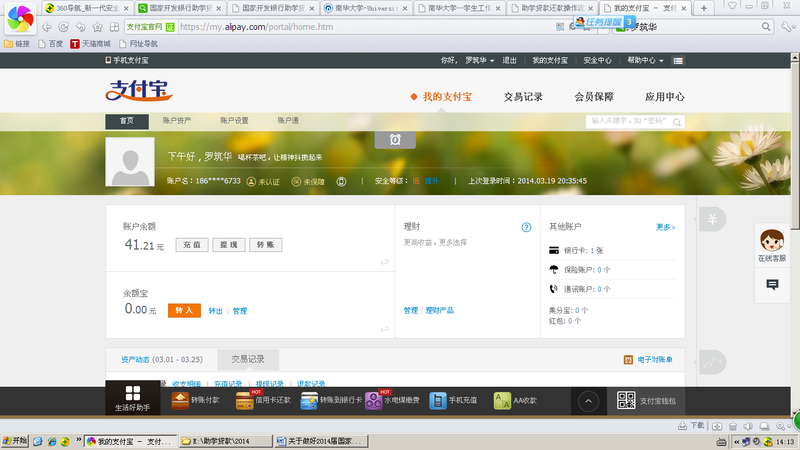Click the browser refresh icon
This screenshot has width=800, height=450.
(x=64, y=27)
